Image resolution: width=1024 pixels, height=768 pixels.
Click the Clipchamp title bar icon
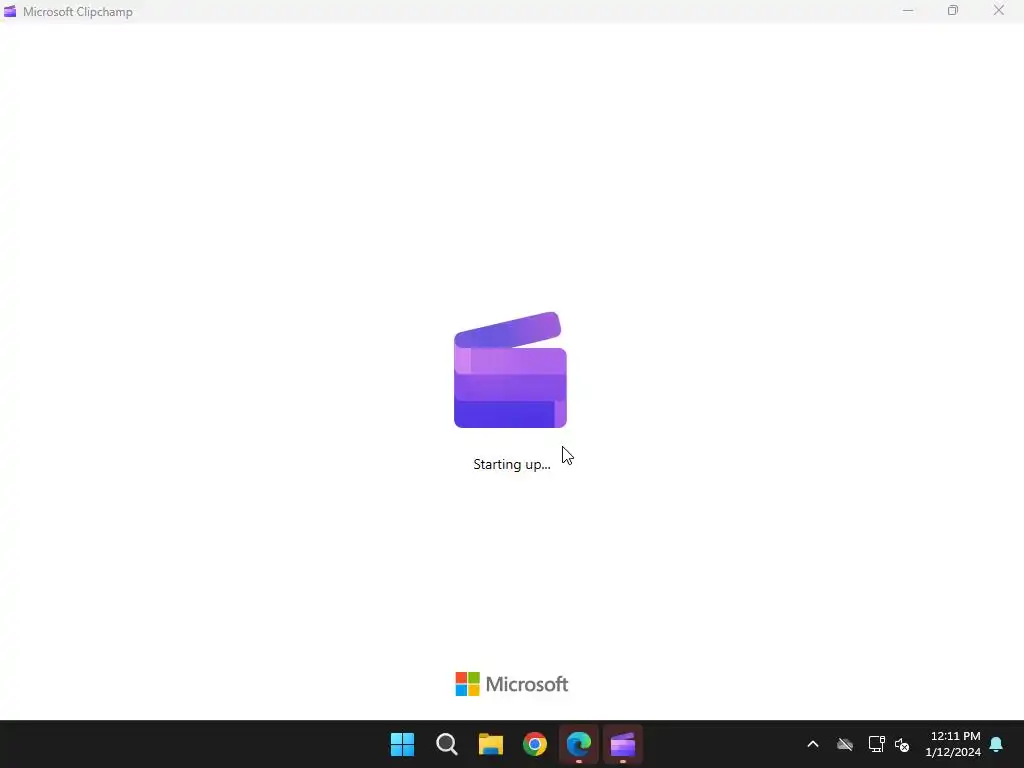point(10,11)
